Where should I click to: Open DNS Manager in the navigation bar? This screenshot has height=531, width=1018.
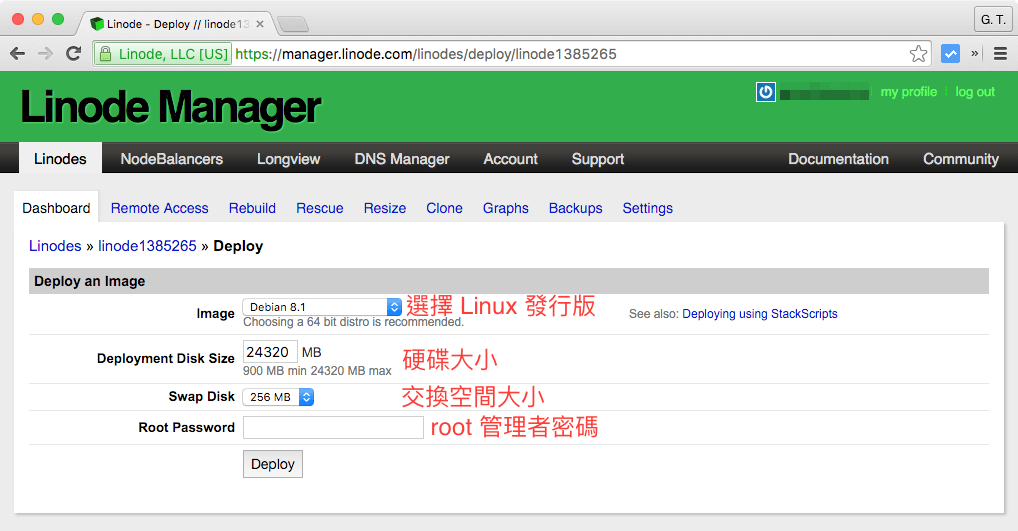point(402,159)
